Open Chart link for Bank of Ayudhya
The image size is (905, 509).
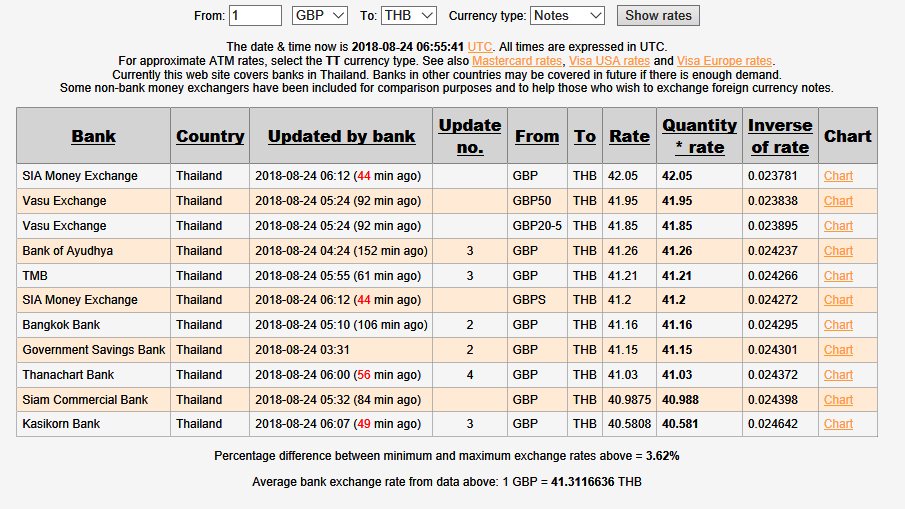pos(838,251)
